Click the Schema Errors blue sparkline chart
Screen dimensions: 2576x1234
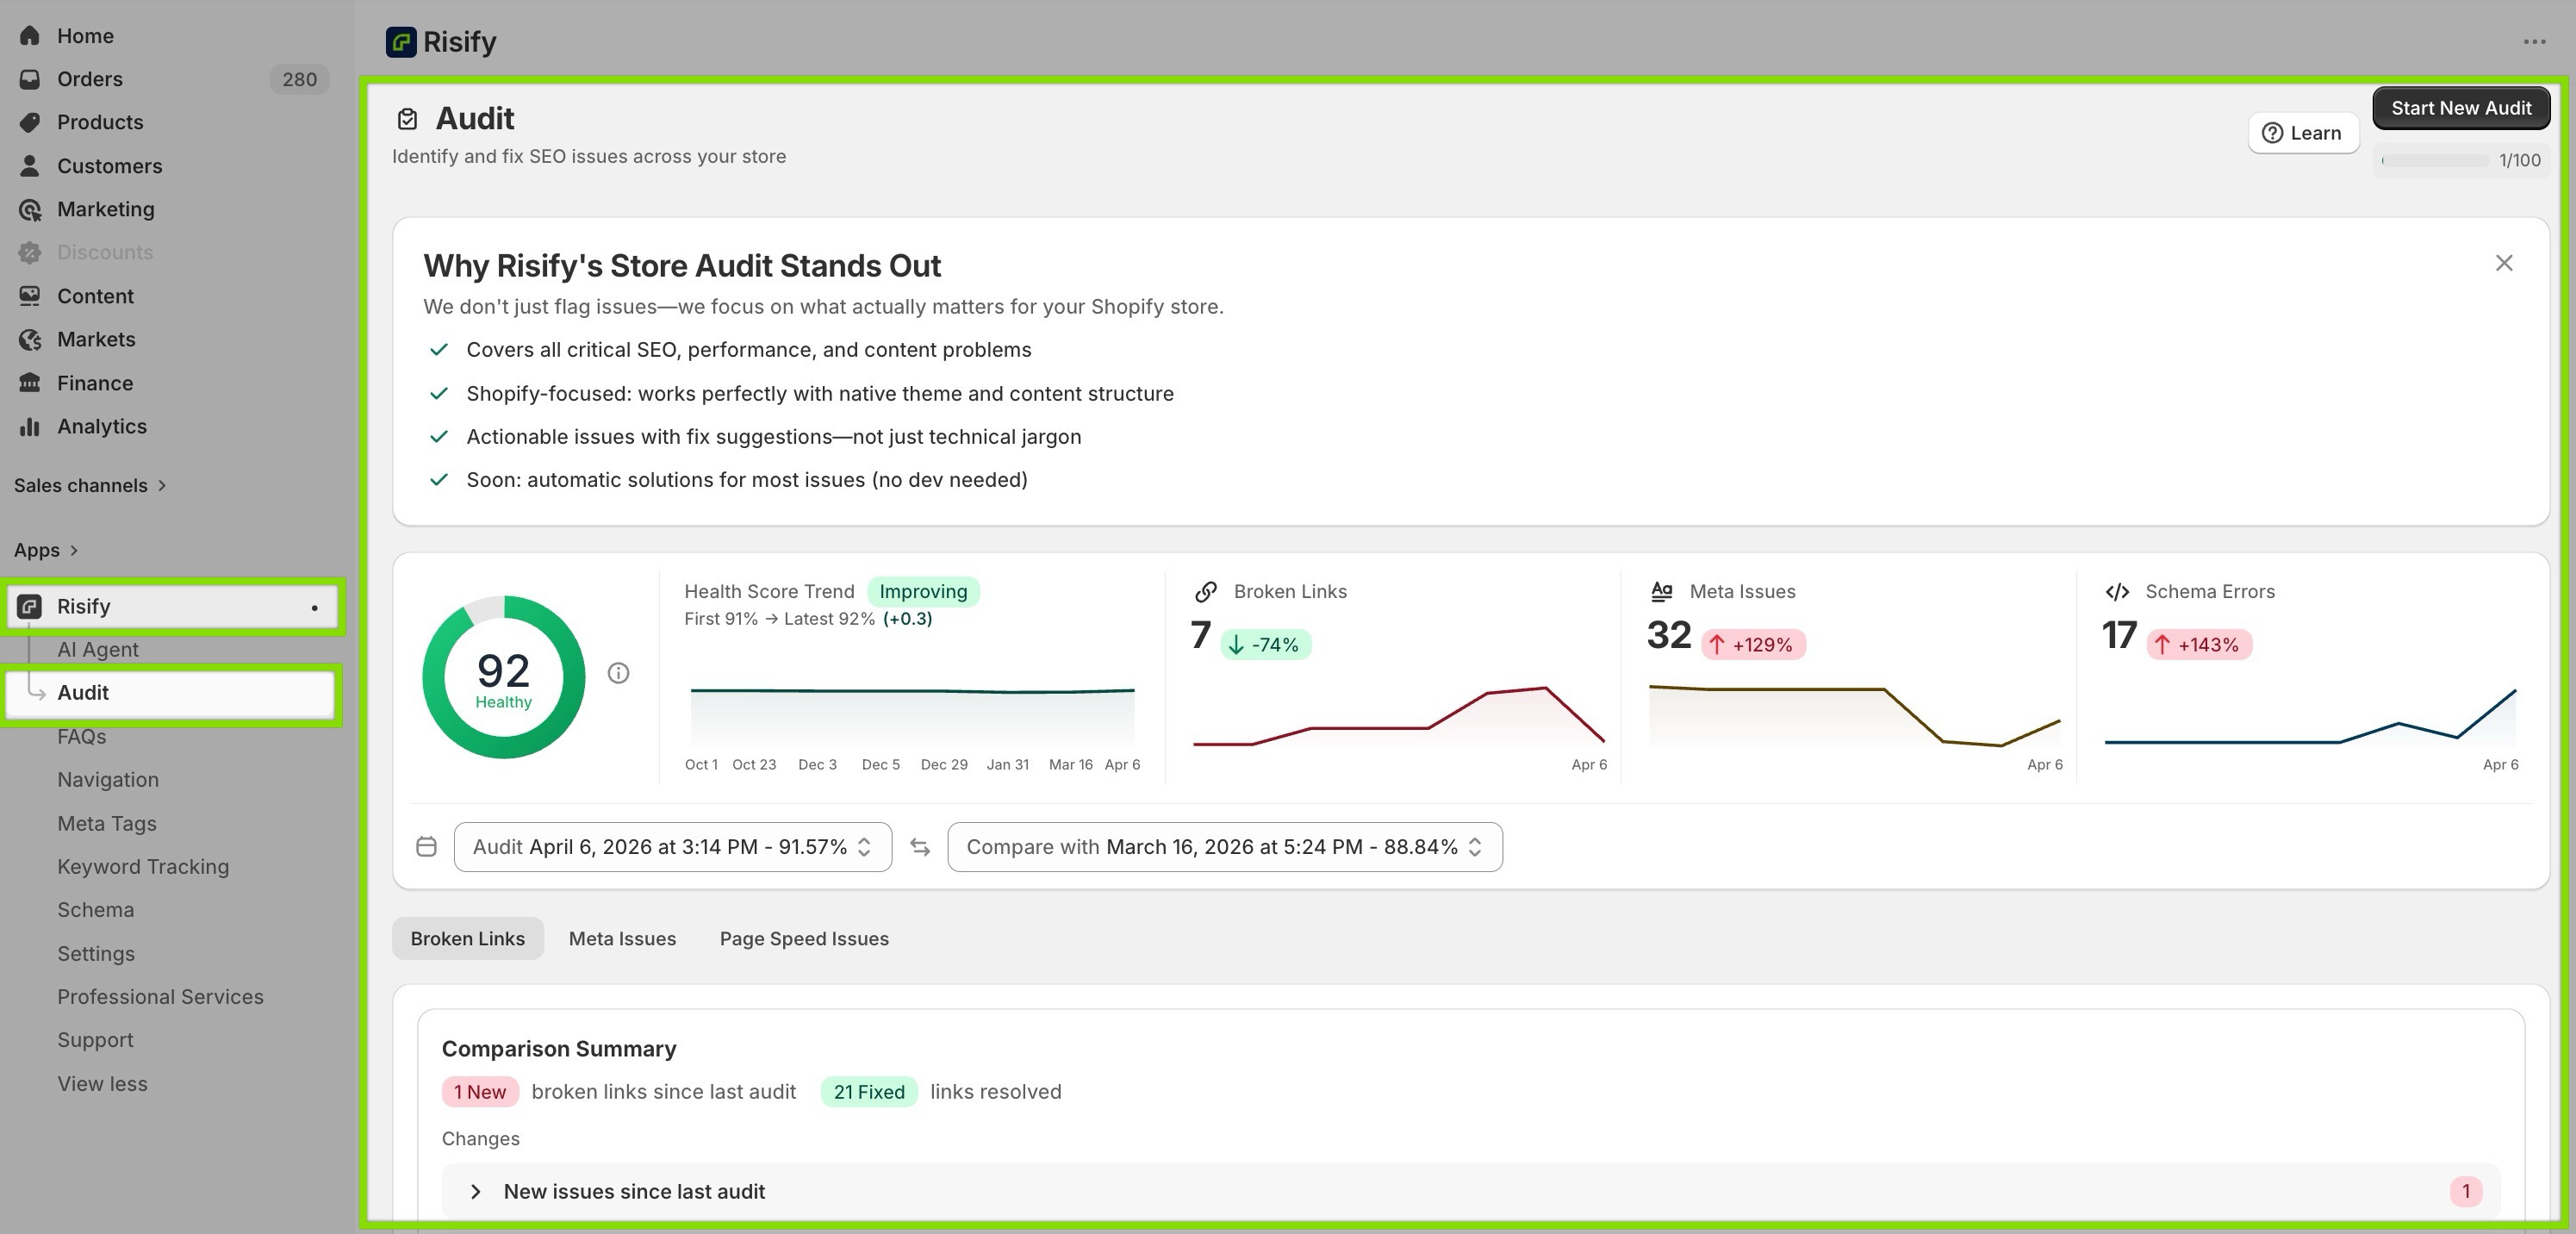coord(2310,716)
